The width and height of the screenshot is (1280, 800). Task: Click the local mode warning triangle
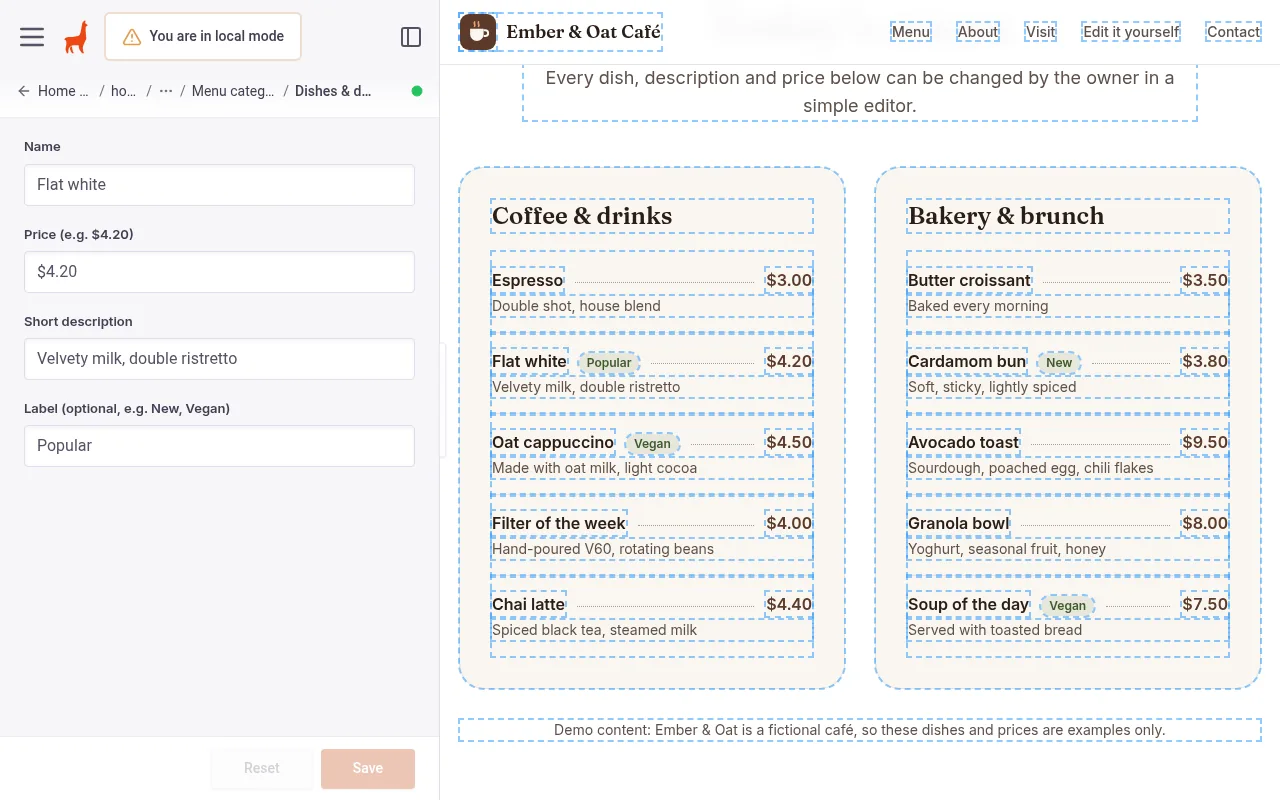click(x=132, y=37)
